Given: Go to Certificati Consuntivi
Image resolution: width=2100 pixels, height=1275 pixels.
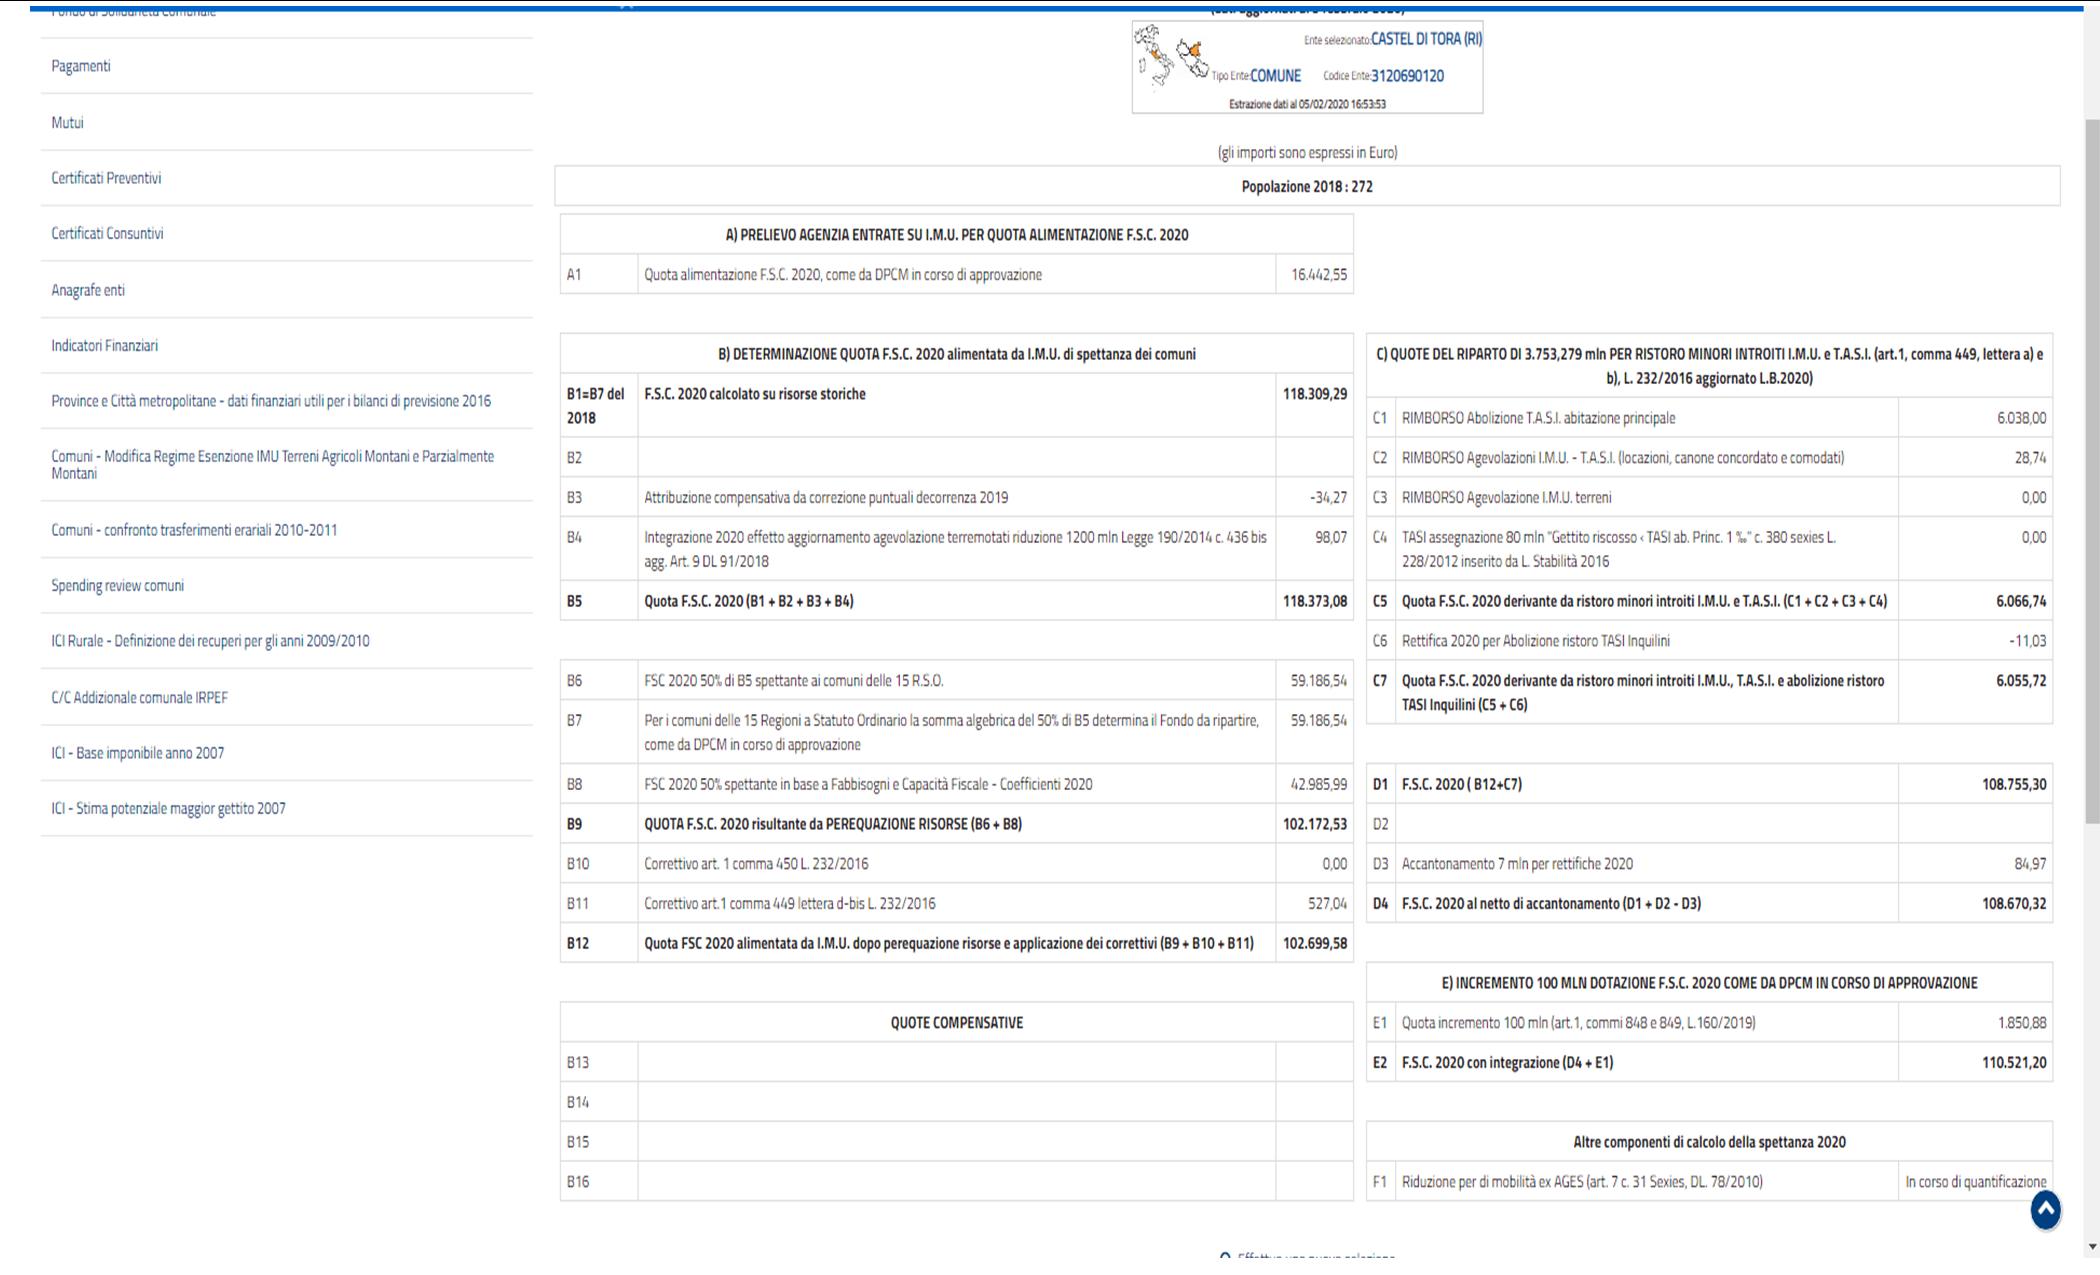Looking at the screenshot, I should pos(107,233).
